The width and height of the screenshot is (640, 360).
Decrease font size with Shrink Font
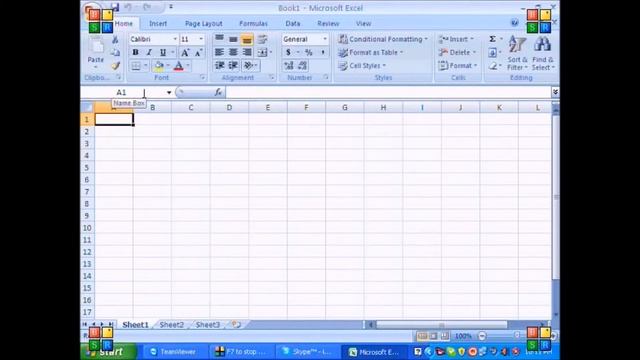click(x=198, y=52)
